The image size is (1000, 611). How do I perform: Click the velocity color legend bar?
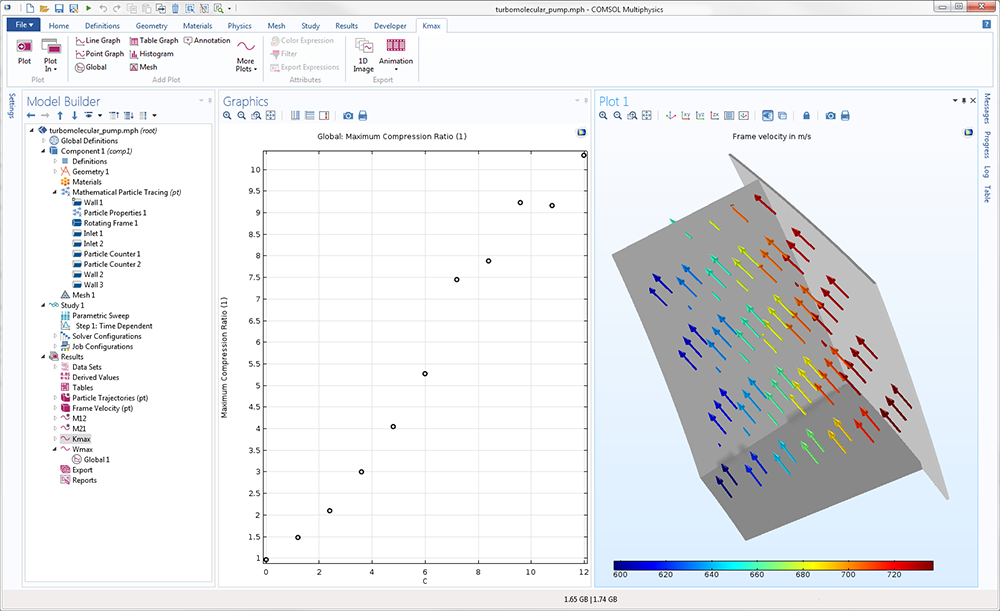tap(772, 565)
